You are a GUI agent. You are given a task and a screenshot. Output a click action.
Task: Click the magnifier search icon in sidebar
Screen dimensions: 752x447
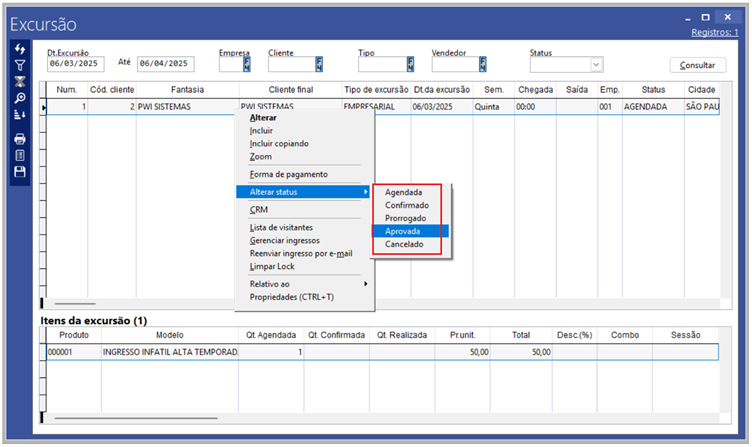(x=19, y=98)
